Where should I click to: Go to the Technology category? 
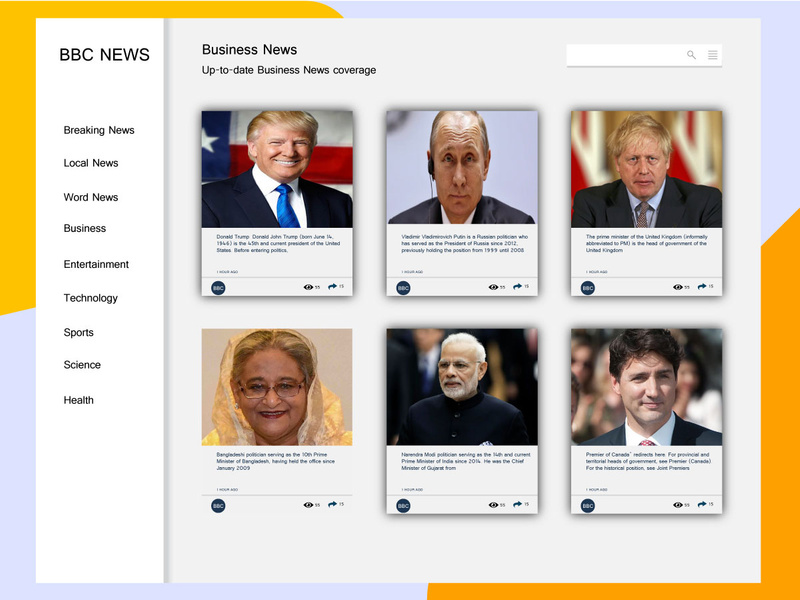[91, 298]
